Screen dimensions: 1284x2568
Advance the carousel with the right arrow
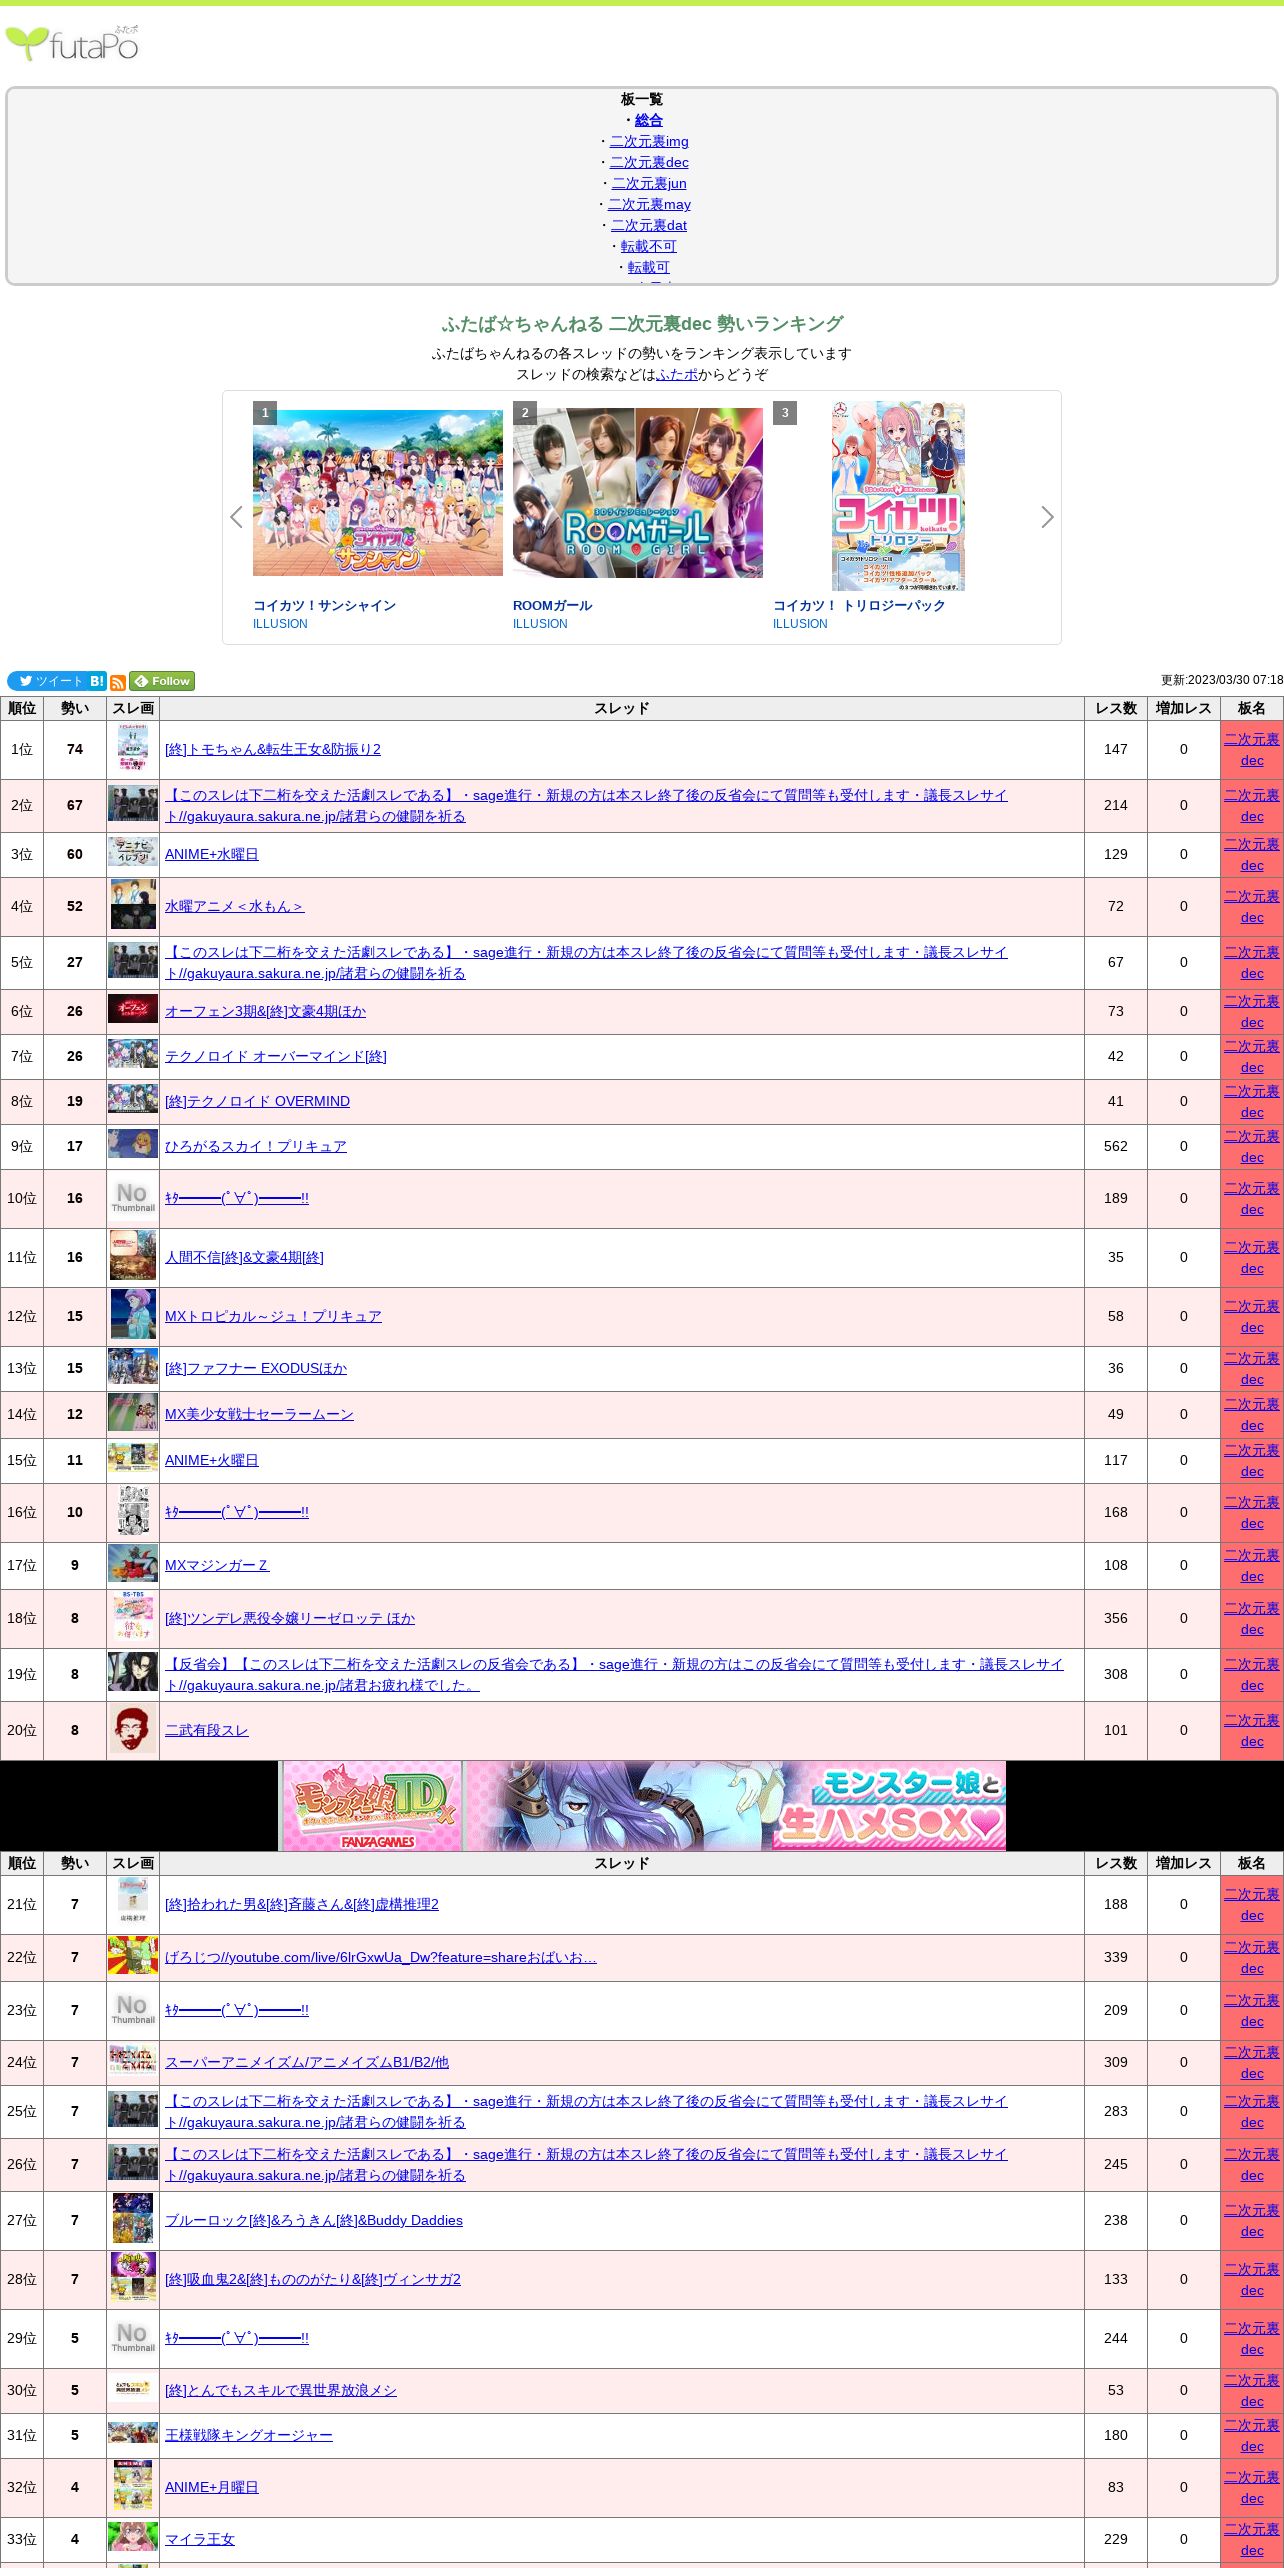pos(1047,517)
